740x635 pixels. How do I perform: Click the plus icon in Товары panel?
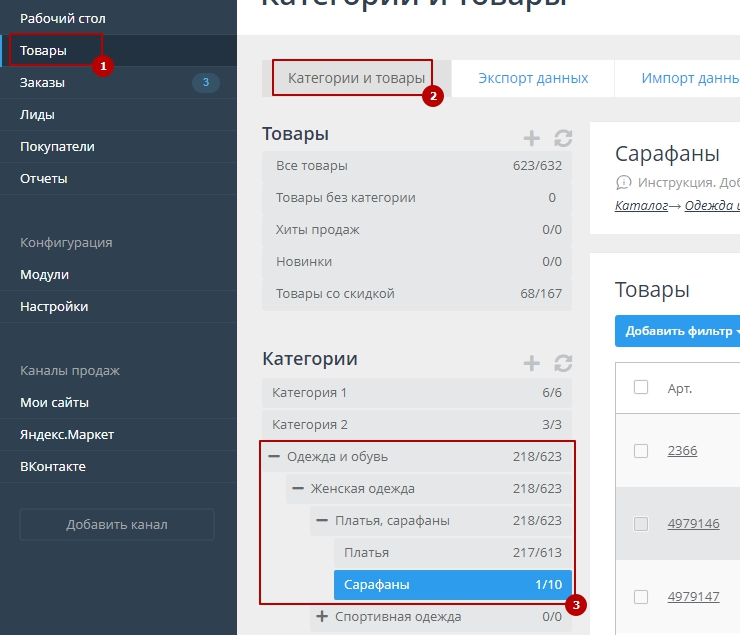[532, 138]
